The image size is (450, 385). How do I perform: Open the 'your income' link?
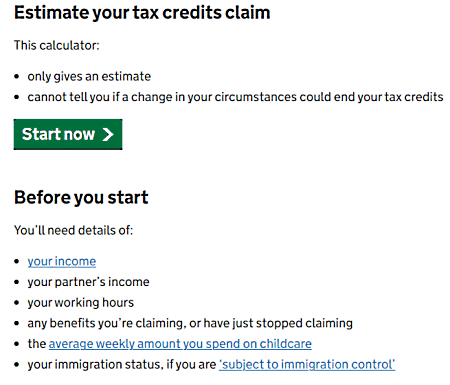pos(62,261)
